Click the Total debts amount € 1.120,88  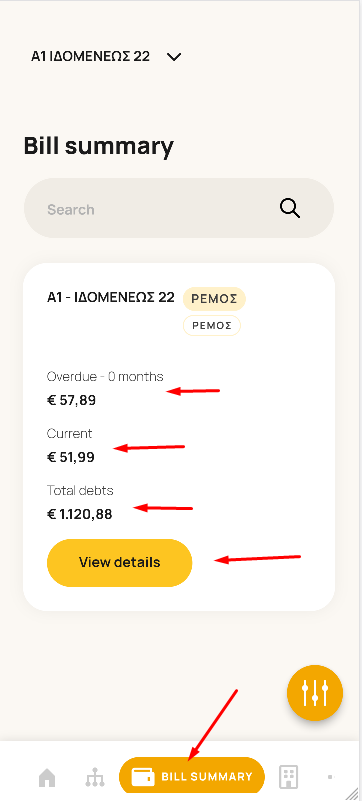click(x=80, y=514)
